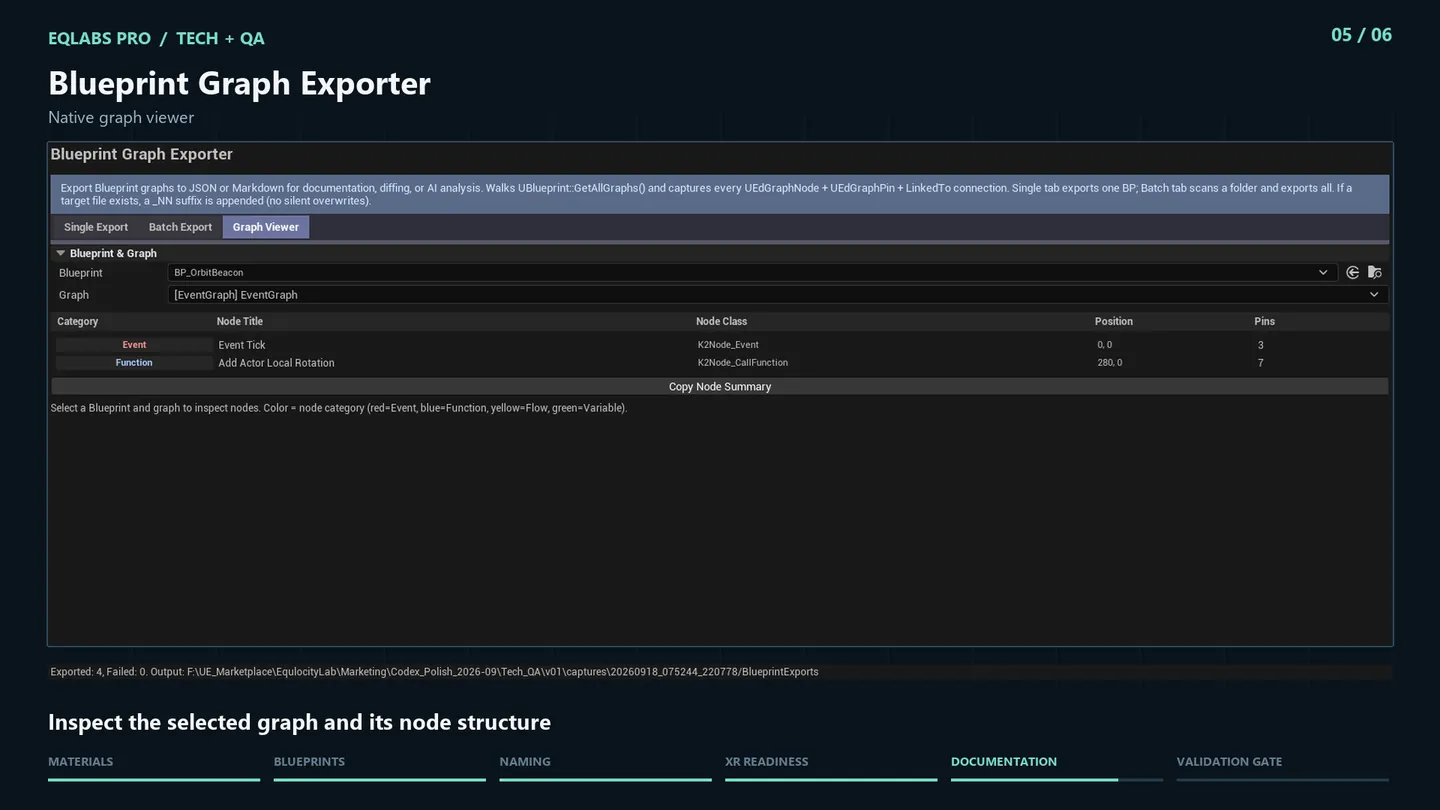The height and width of the screenshot is (810, 1440).
Task: Click the XR READINESS section label
Action: (x=766, y=762)
